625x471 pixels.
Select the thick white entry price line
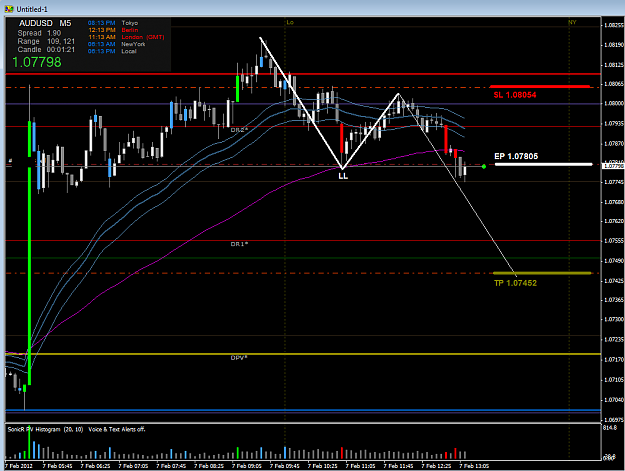[543, 164]
